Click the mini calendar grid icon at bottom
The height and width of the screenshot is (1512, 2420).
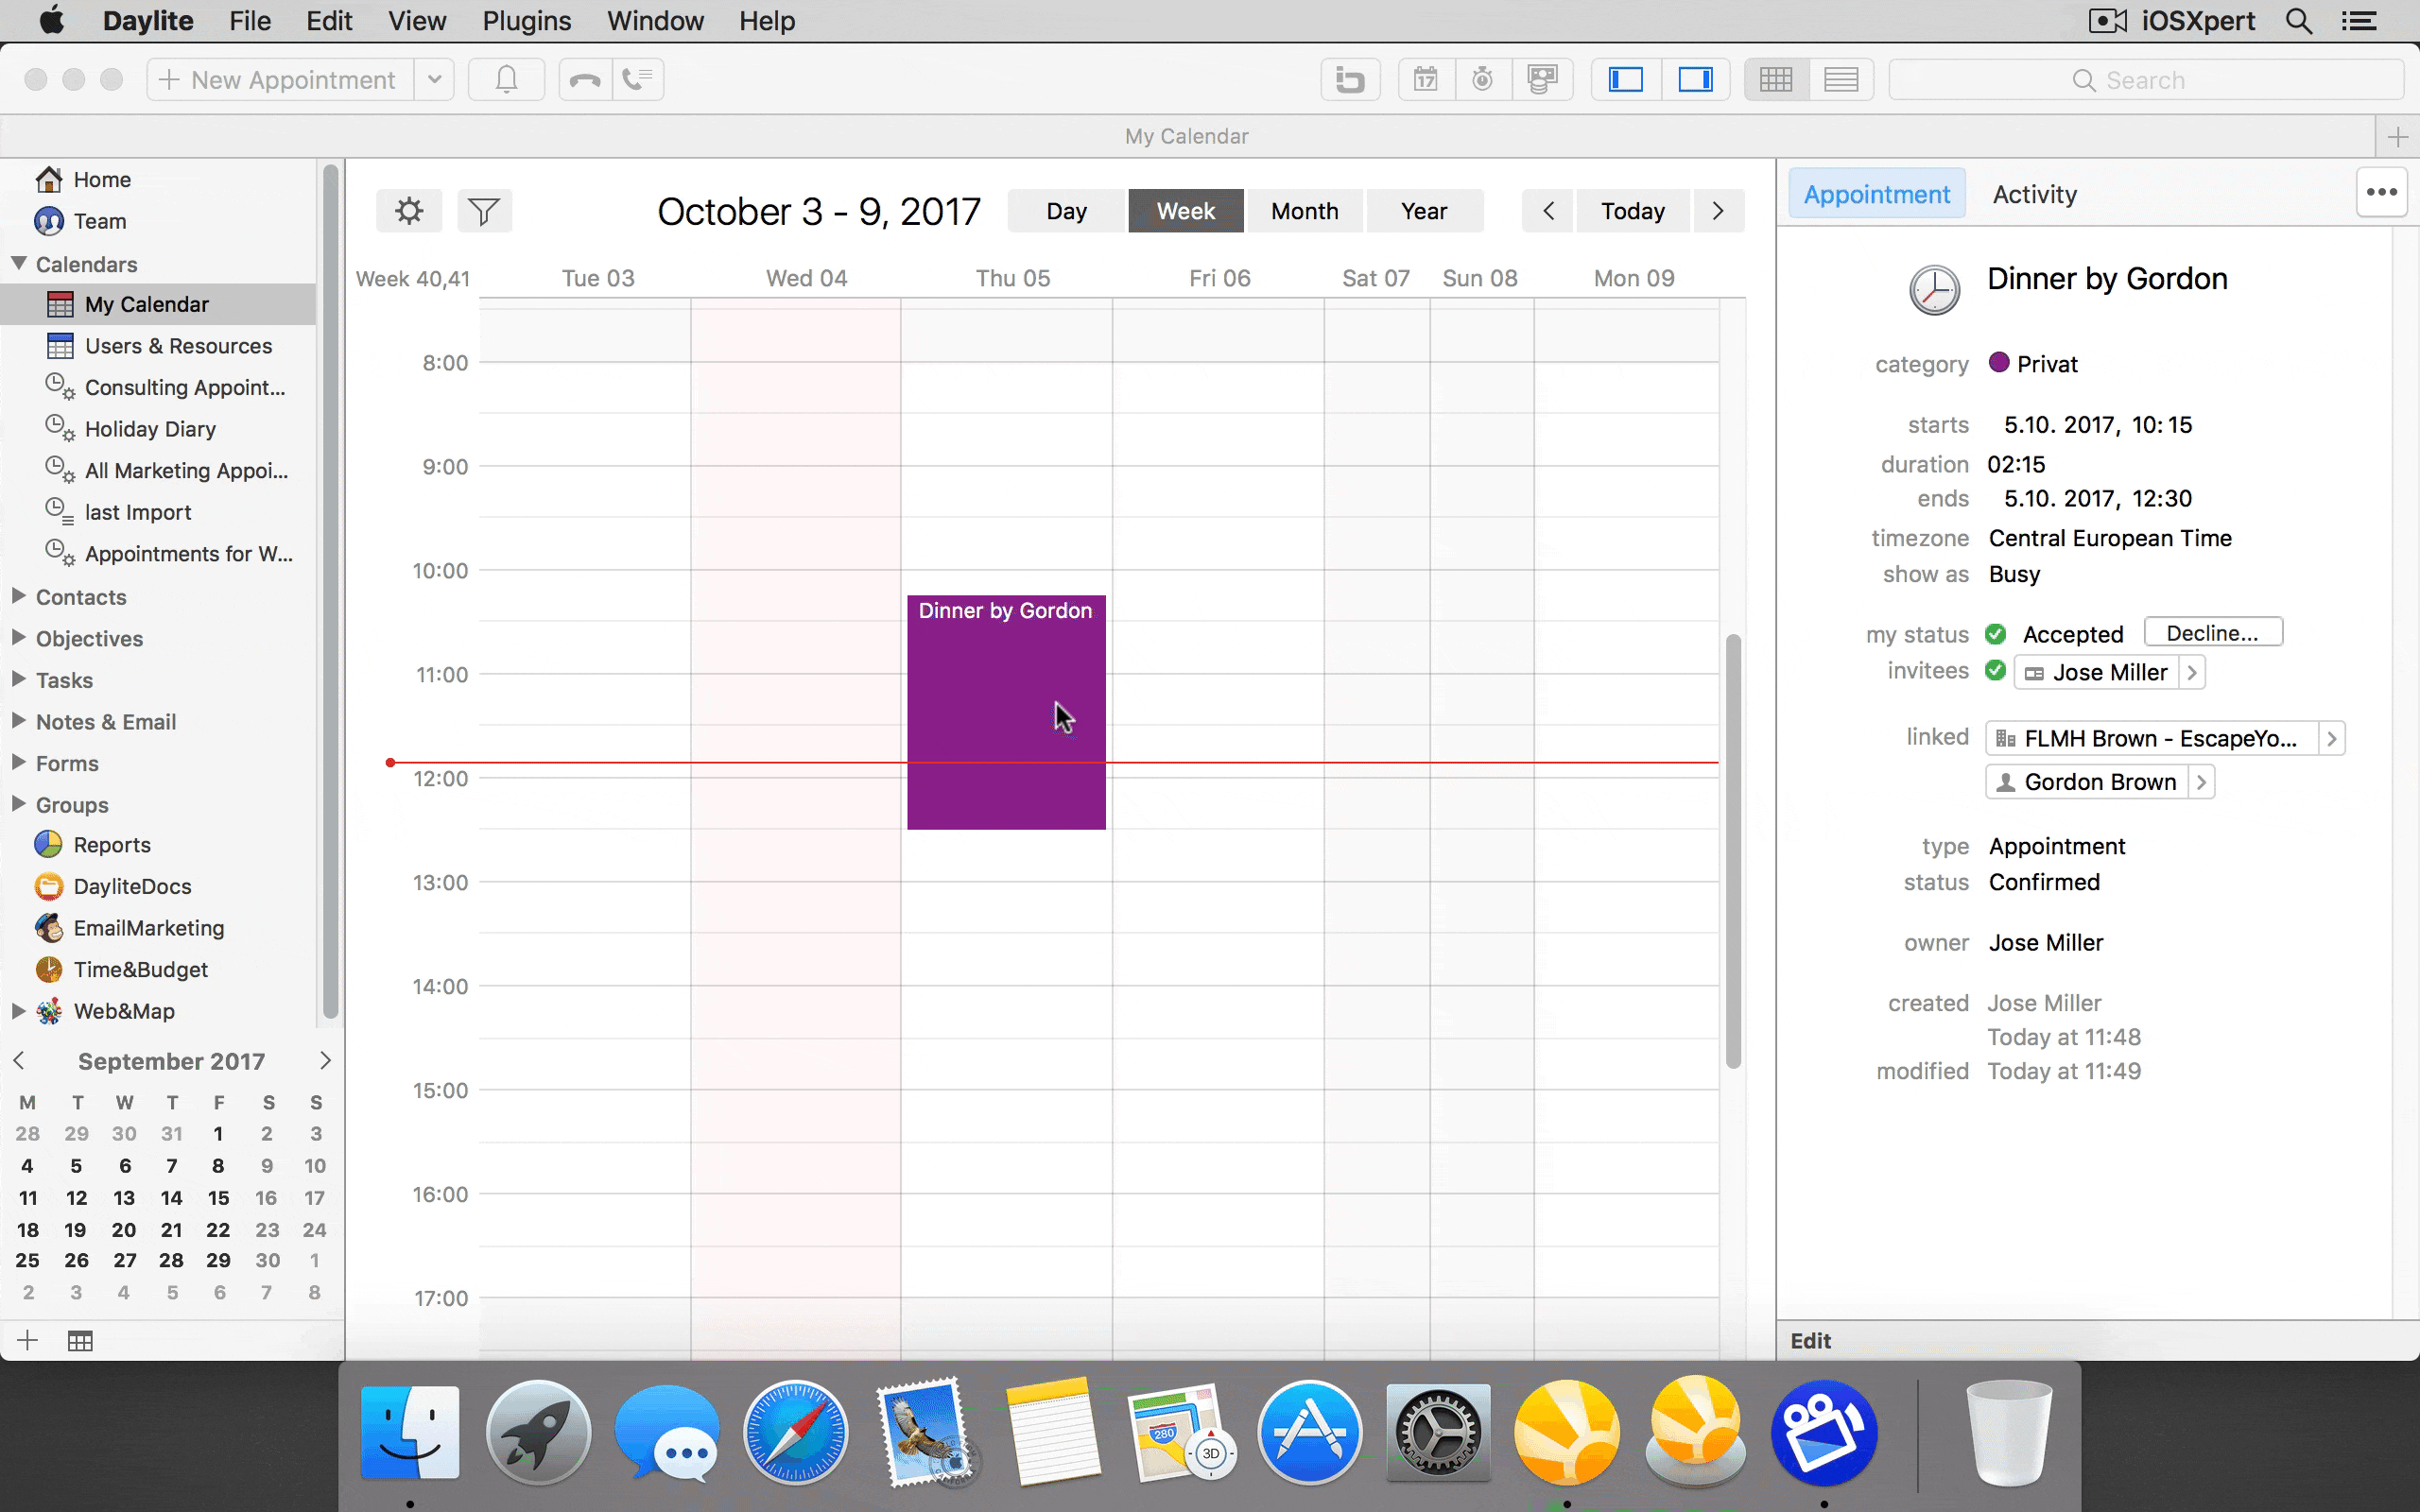[80, 1341]
